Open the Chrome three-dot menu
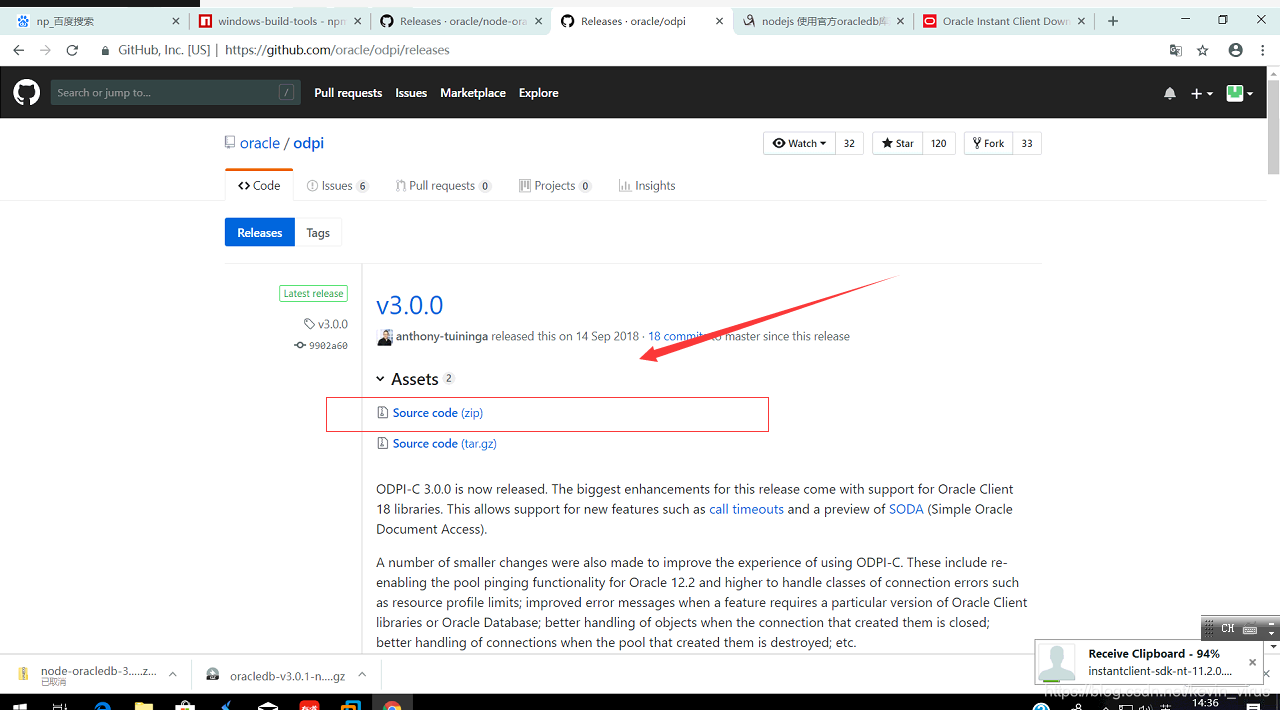 click(1263, 50)
